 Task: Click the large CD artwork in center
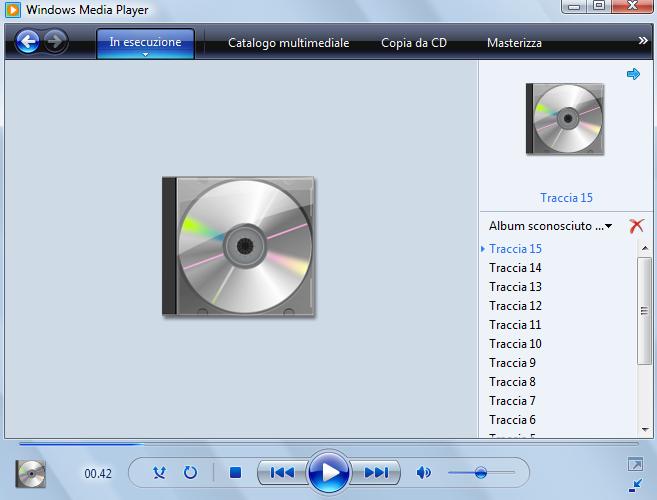(x=238, y=246)
